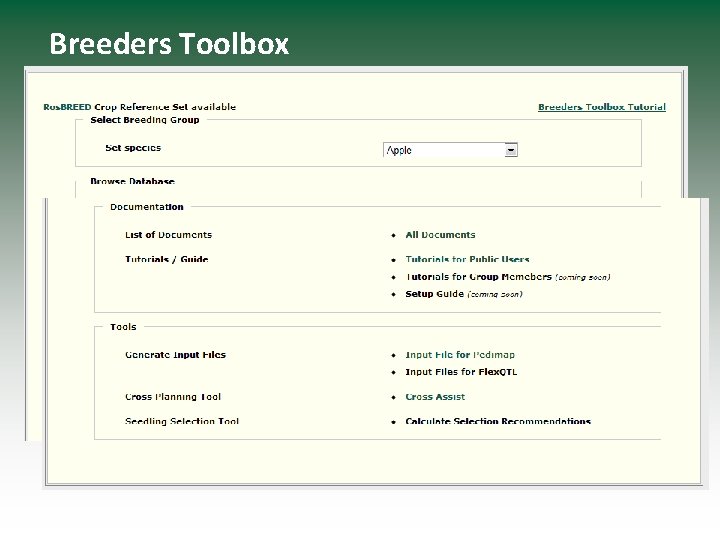Click the Documentation section heading
This screenshot has width=720, height=540.
[x=146, y=207]
